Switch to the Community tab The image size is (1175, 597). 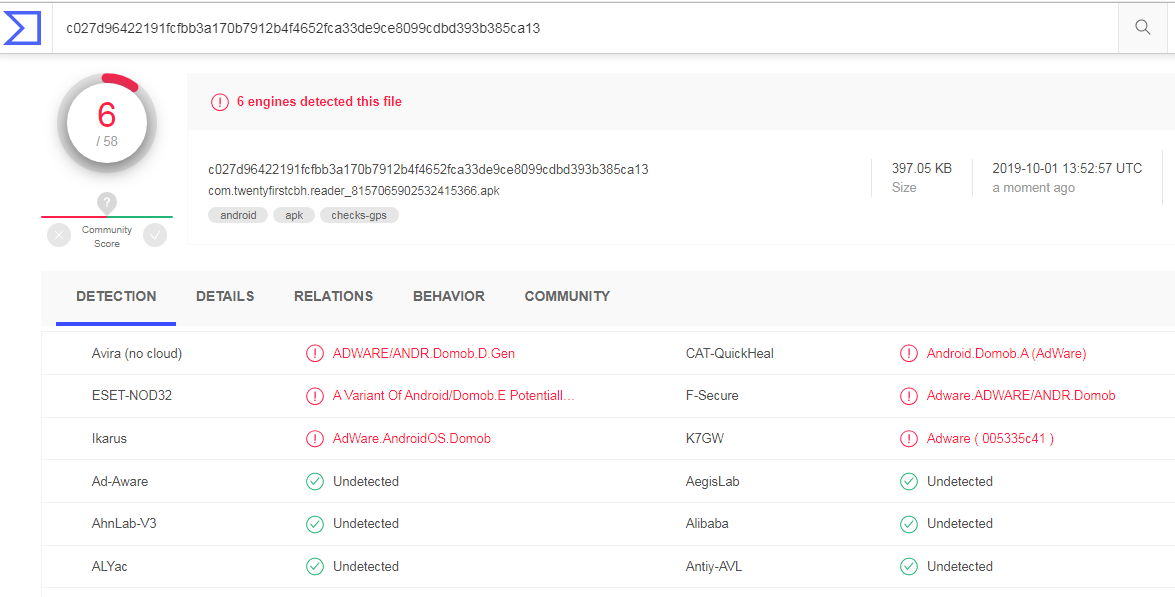pos(567,296)
